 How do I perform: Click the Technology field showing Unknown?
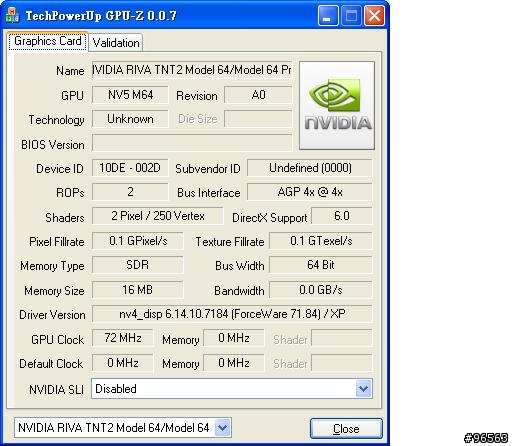(130, 119)
